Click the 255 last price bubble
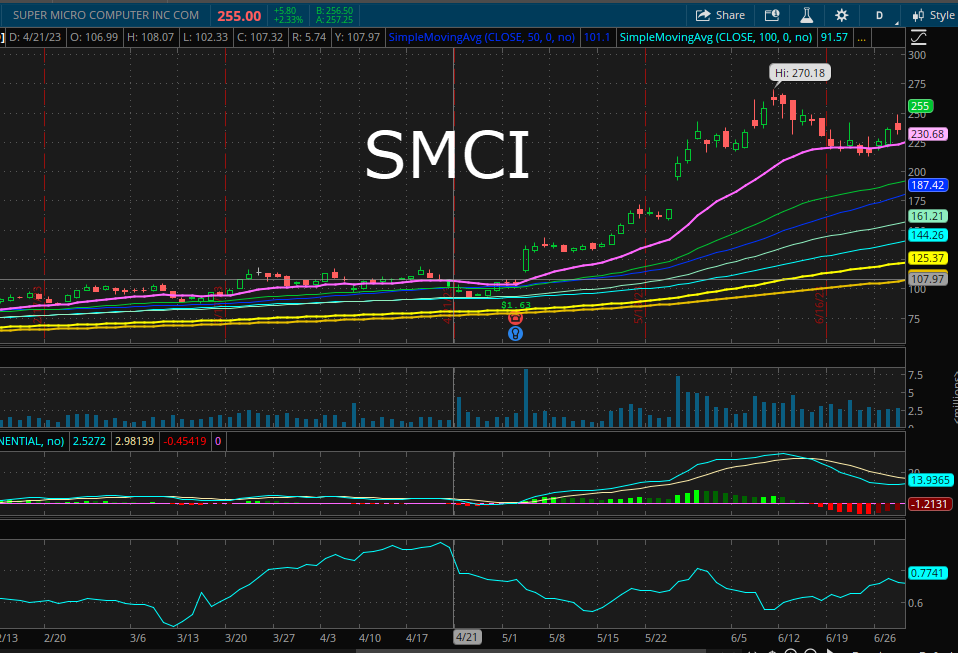 (920, 106)
